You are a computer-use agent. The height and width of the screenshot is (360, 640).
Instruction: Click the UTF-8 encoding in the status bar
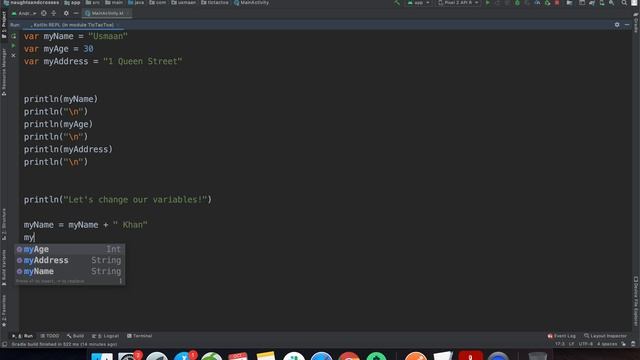pyautogui.click(x=586, y=344)
